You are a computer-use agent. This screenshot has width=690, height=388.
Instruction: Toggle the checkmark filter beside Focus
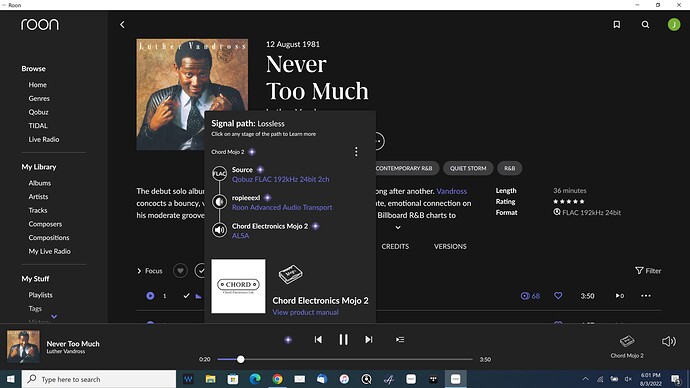(200, 271)
